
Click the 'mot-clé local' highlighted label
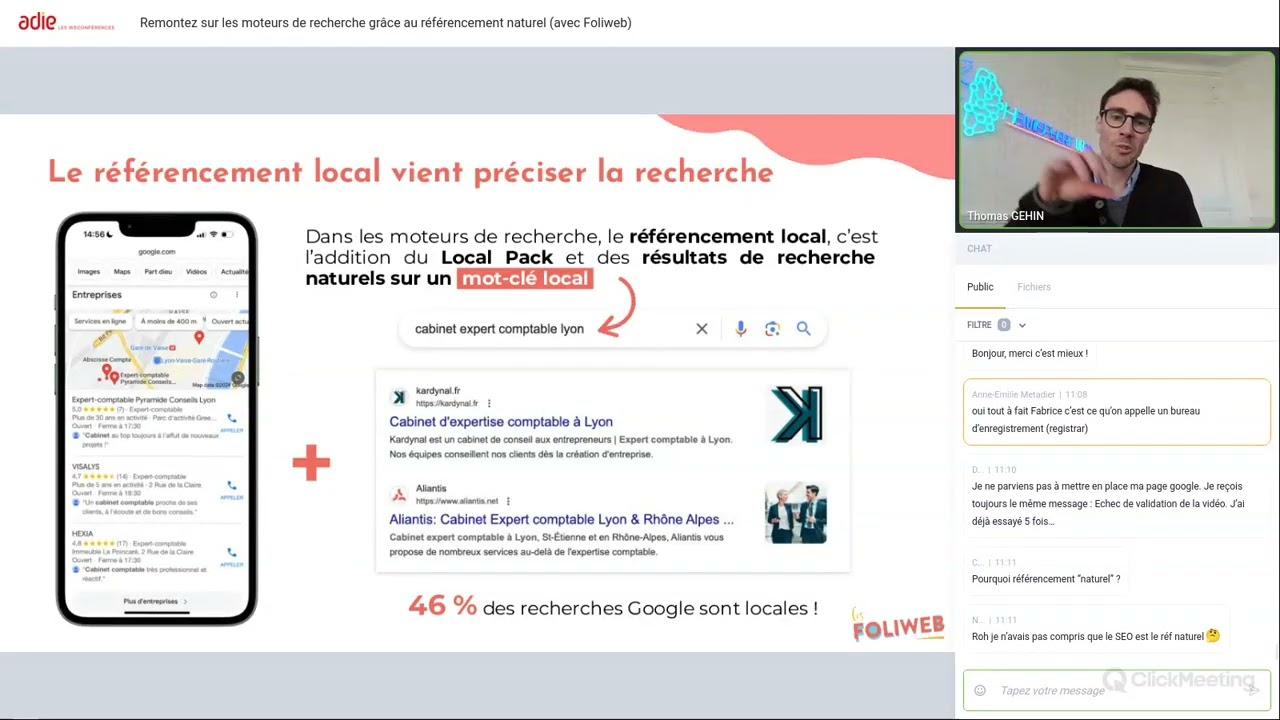tap(525, 279)
